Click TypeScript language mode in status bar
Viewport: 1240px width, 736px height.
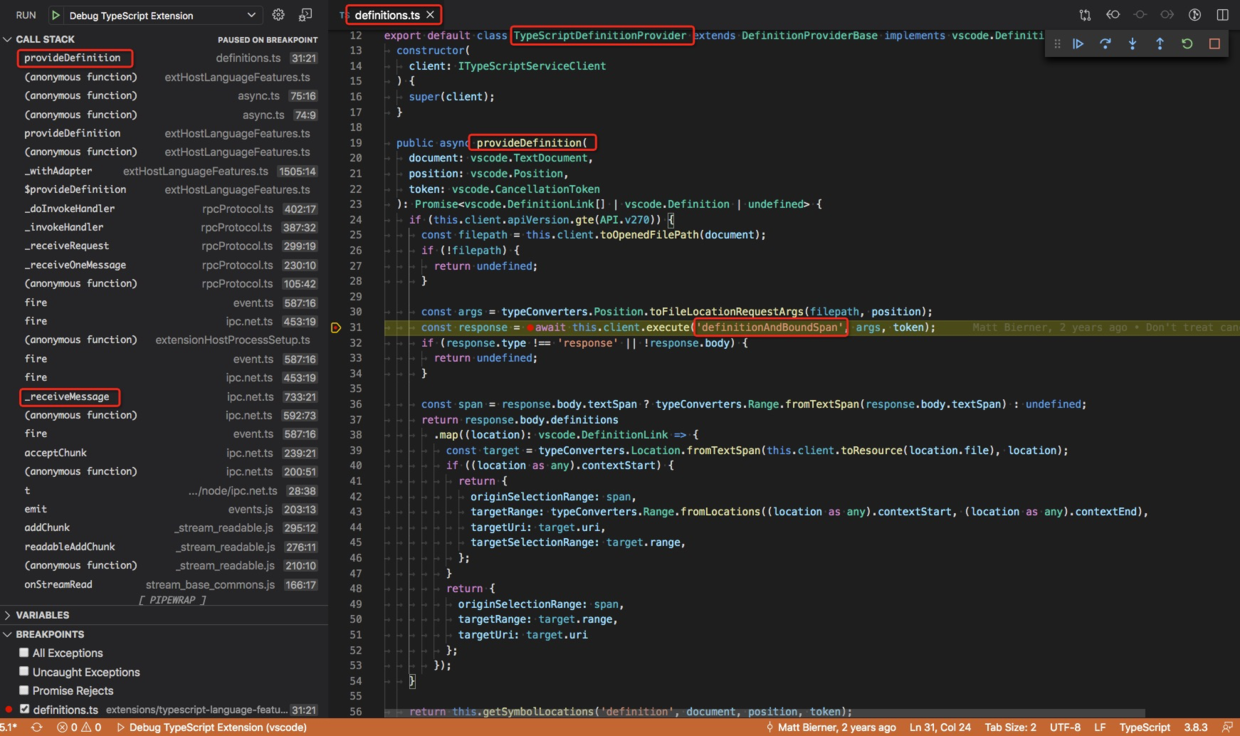click(1144, 727)
